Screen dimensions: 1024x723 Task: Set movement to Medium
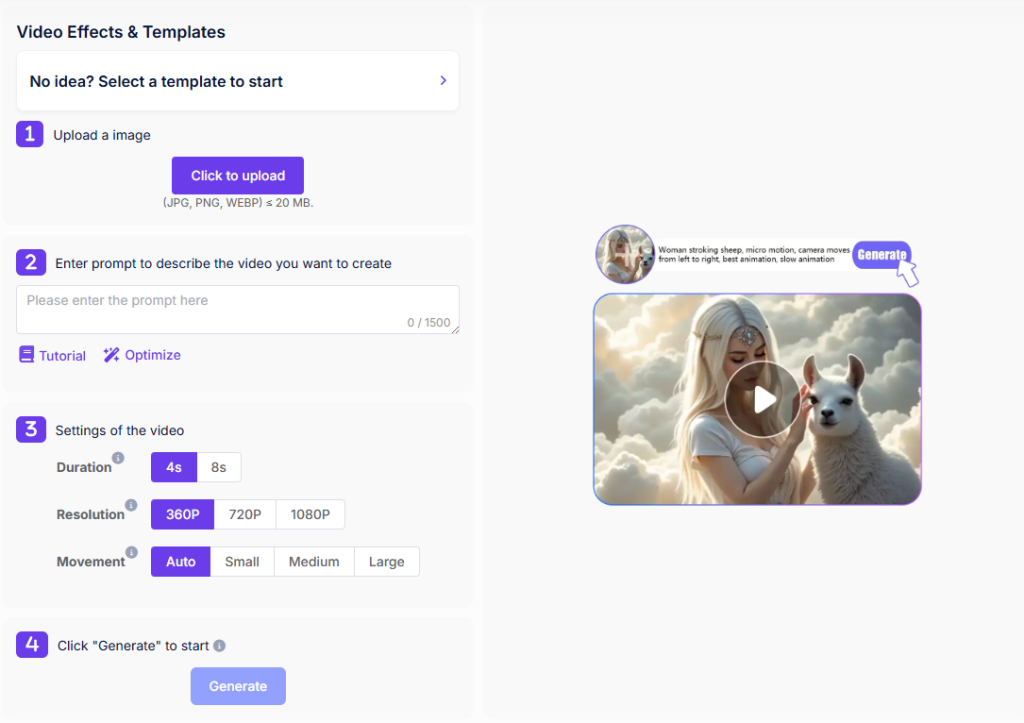coord(314,562)
